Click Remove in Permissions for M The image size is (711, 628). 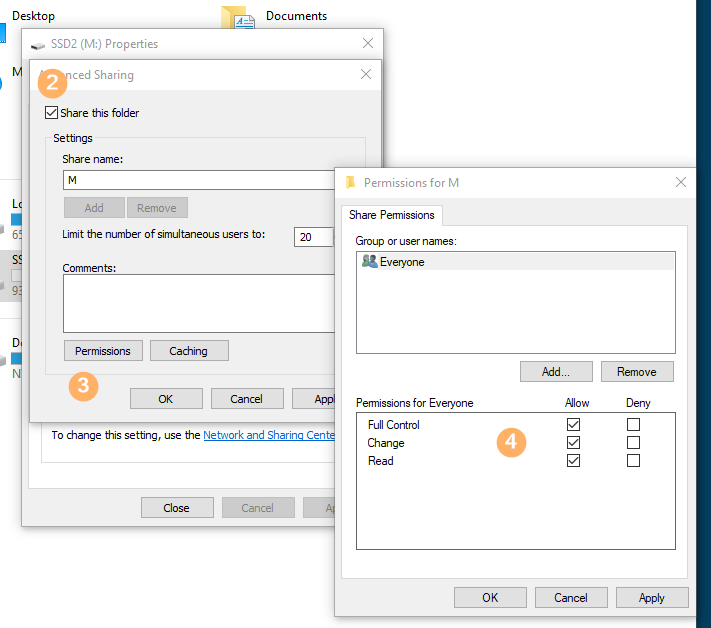coord(637,372)
